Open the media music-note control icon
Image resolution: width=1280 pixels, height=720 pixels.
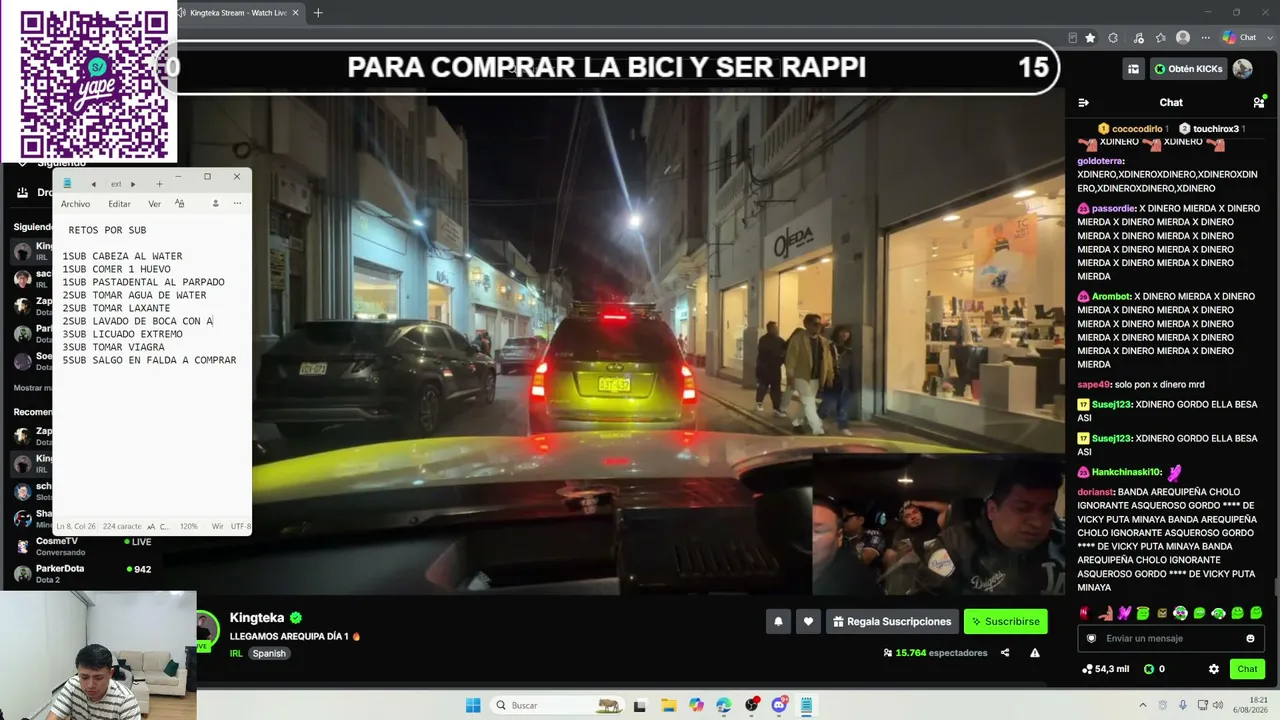coord(1138,38)
